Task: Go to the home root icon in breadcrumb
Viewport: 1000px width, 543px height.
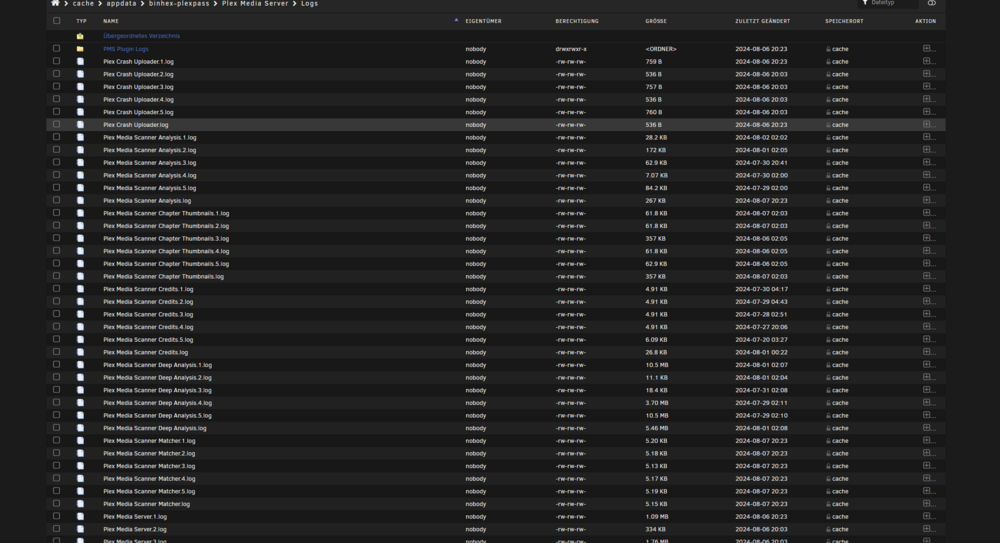Action: click(55, 3)
